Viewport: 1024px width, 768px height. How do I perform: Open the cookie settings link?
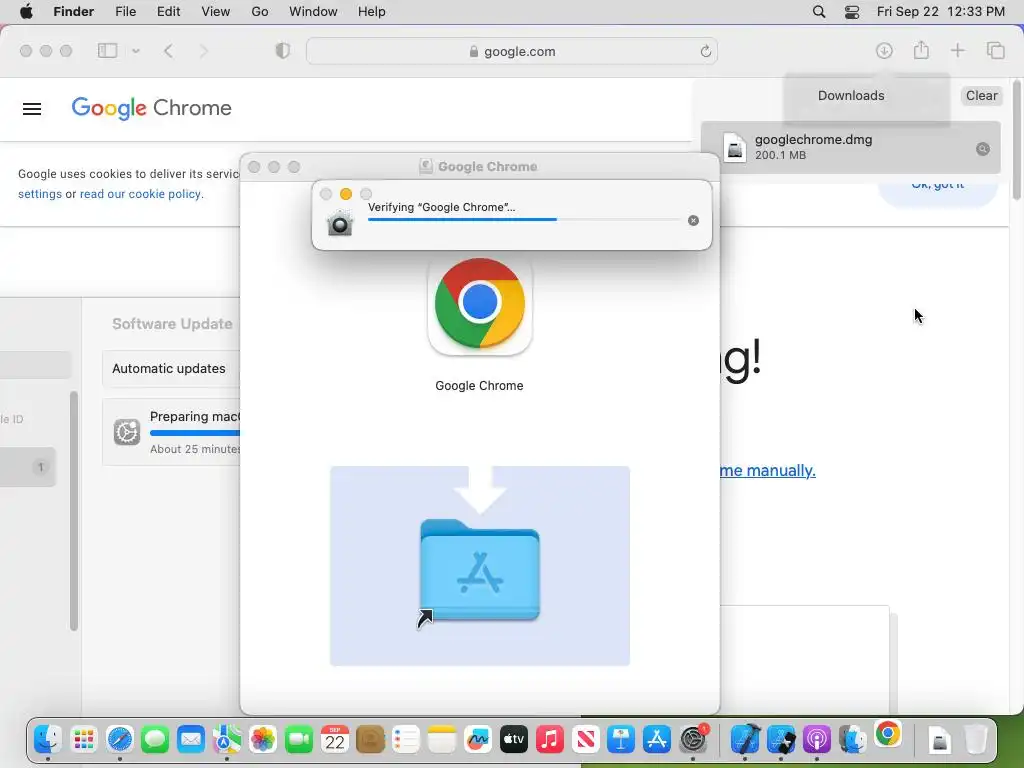pos(40,194)
